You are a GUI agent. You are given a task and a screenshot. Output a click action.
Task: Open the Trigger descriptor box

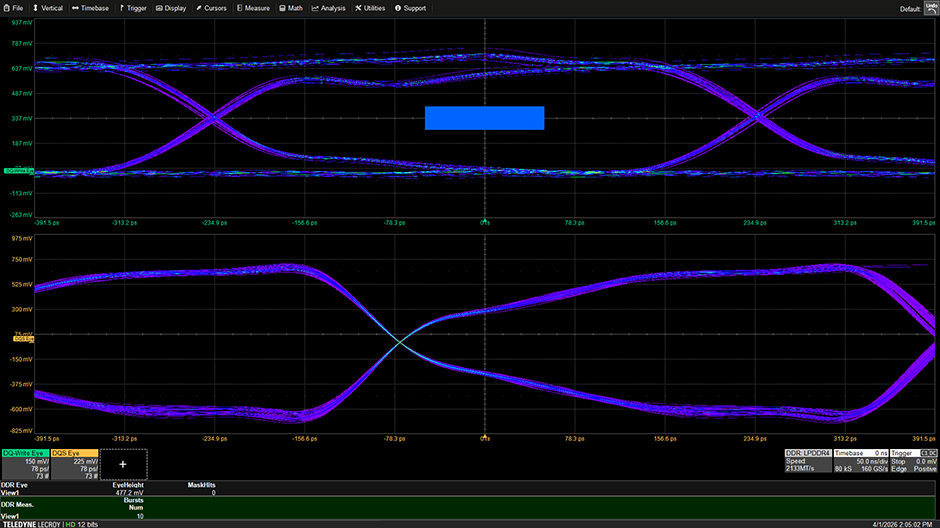913,463
